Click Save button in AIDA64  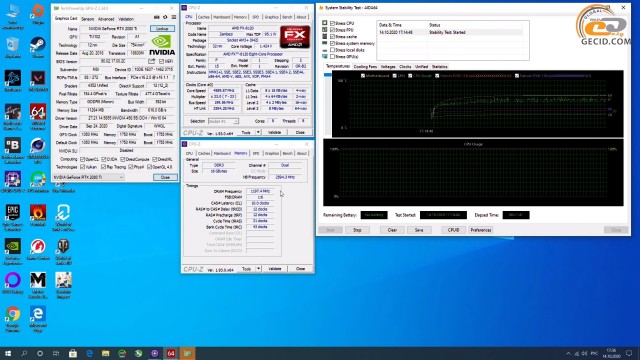419,230
